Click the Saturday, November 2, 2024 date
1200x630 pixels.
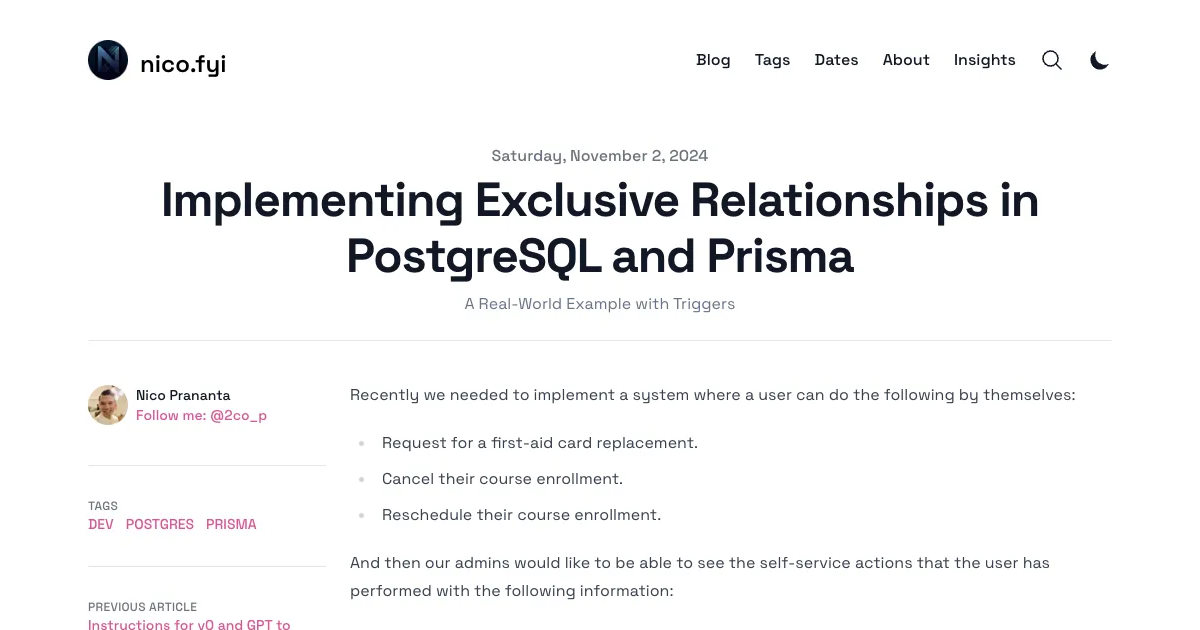[600, 156]
